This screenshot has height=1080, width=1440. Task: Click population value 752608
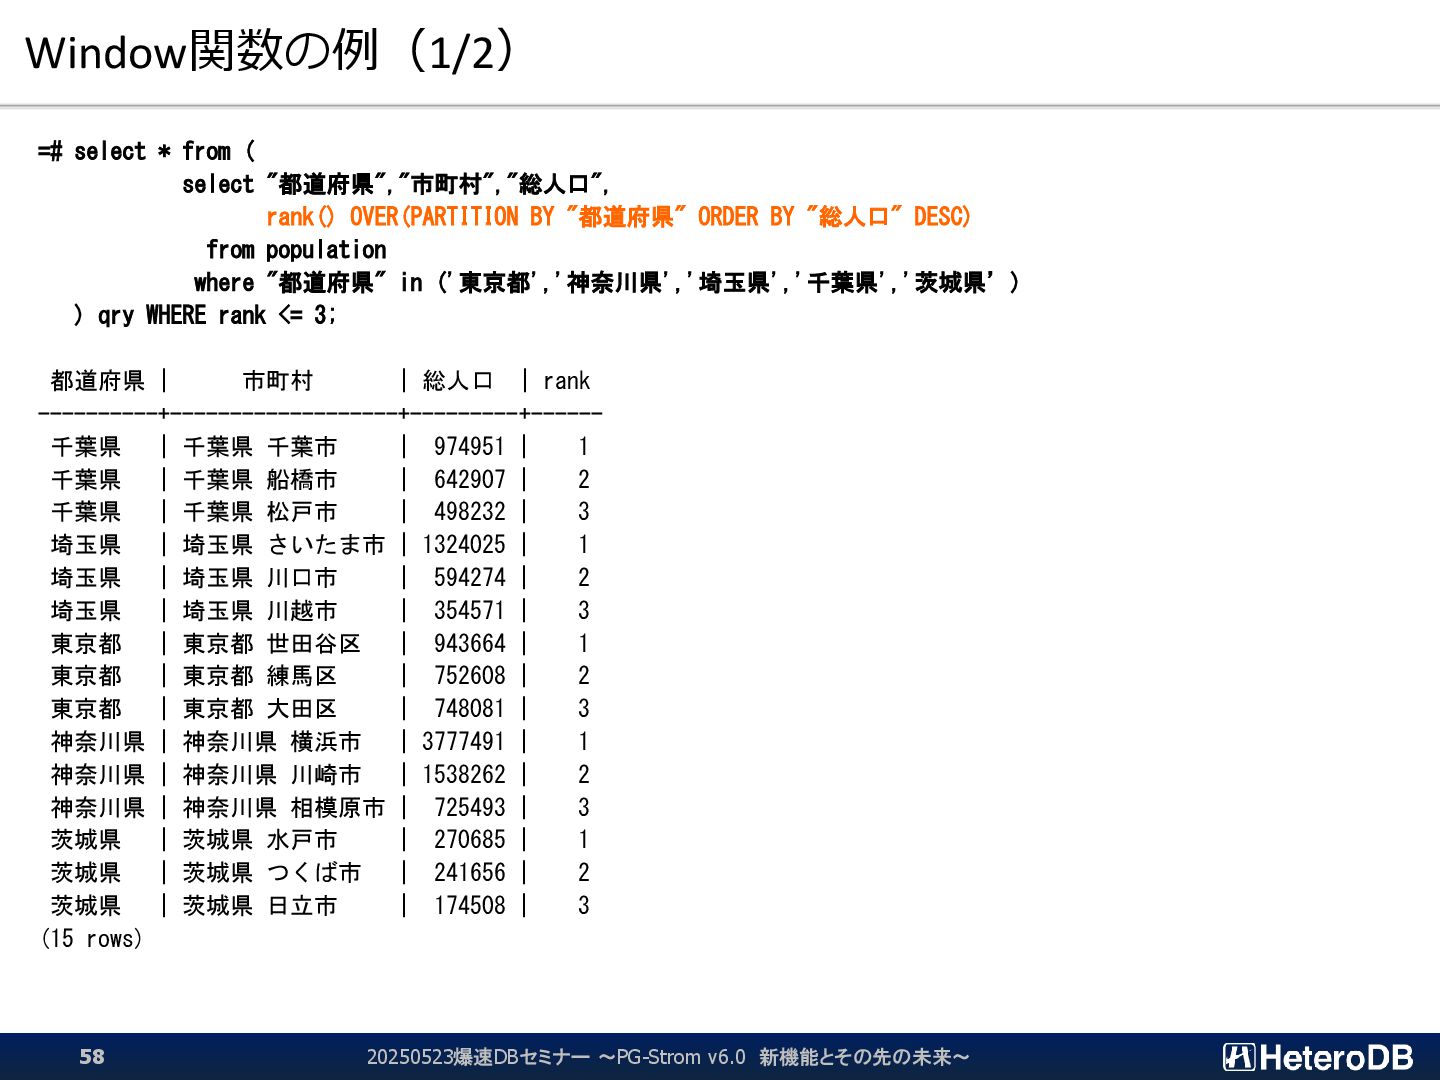(x=469, y=676)
